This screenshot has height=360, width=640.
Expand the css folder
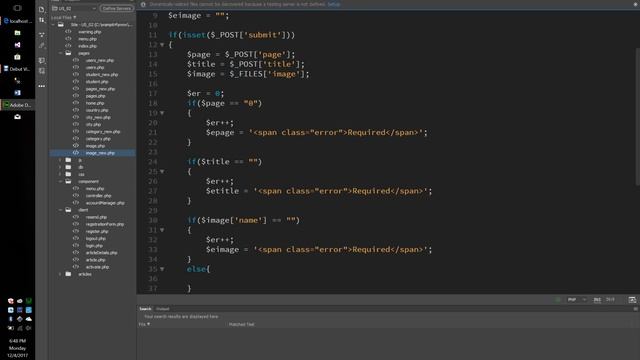pyautogui.click(x=60, y=174)
